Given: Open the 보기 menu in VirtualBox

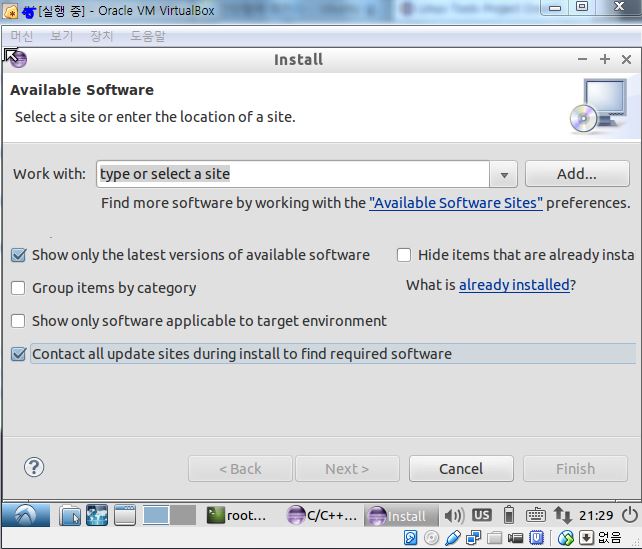Looking at the screenshot, I should point(61,36).
